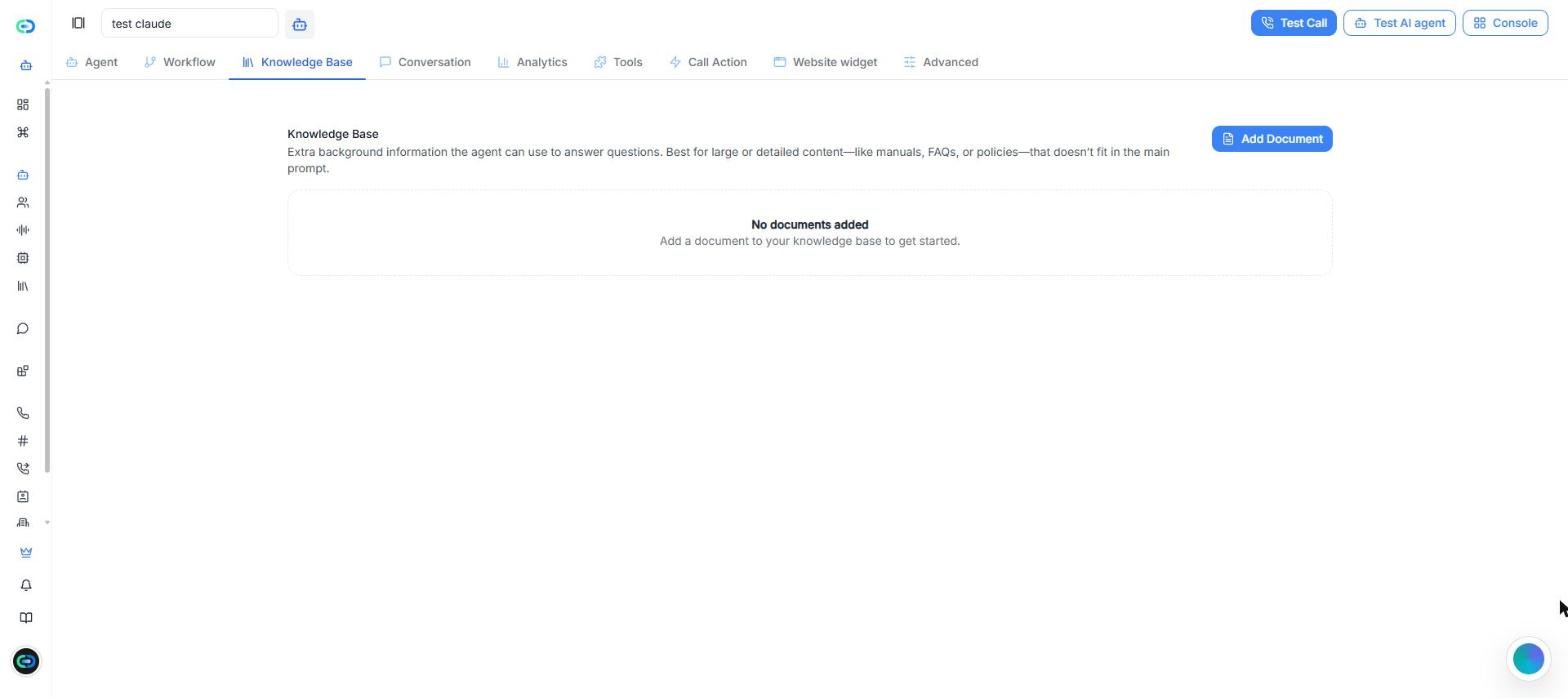Viewport: 1568px width, 698px height.
Task: Click the Add Document button
Action: 1272,139
